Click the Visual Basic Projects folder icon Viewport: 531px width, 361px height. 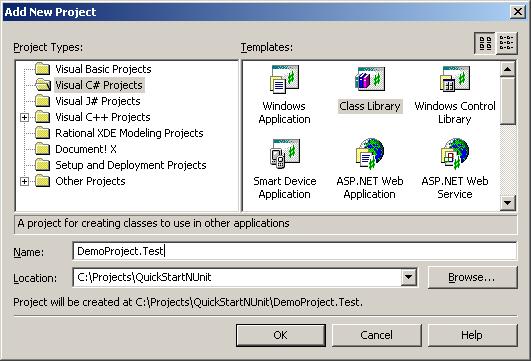coord(43,69)
